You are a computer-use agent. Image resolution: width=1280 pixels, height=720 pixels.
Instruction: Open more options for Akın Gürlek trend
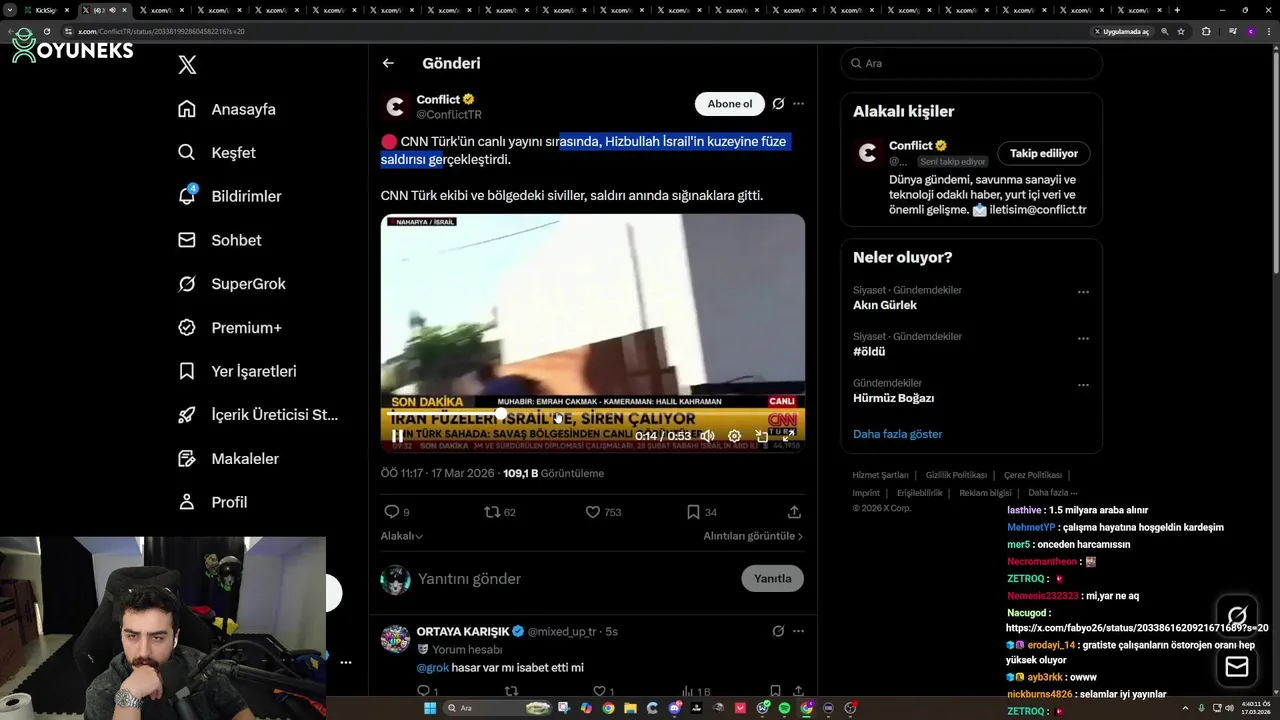(1083, 292)
